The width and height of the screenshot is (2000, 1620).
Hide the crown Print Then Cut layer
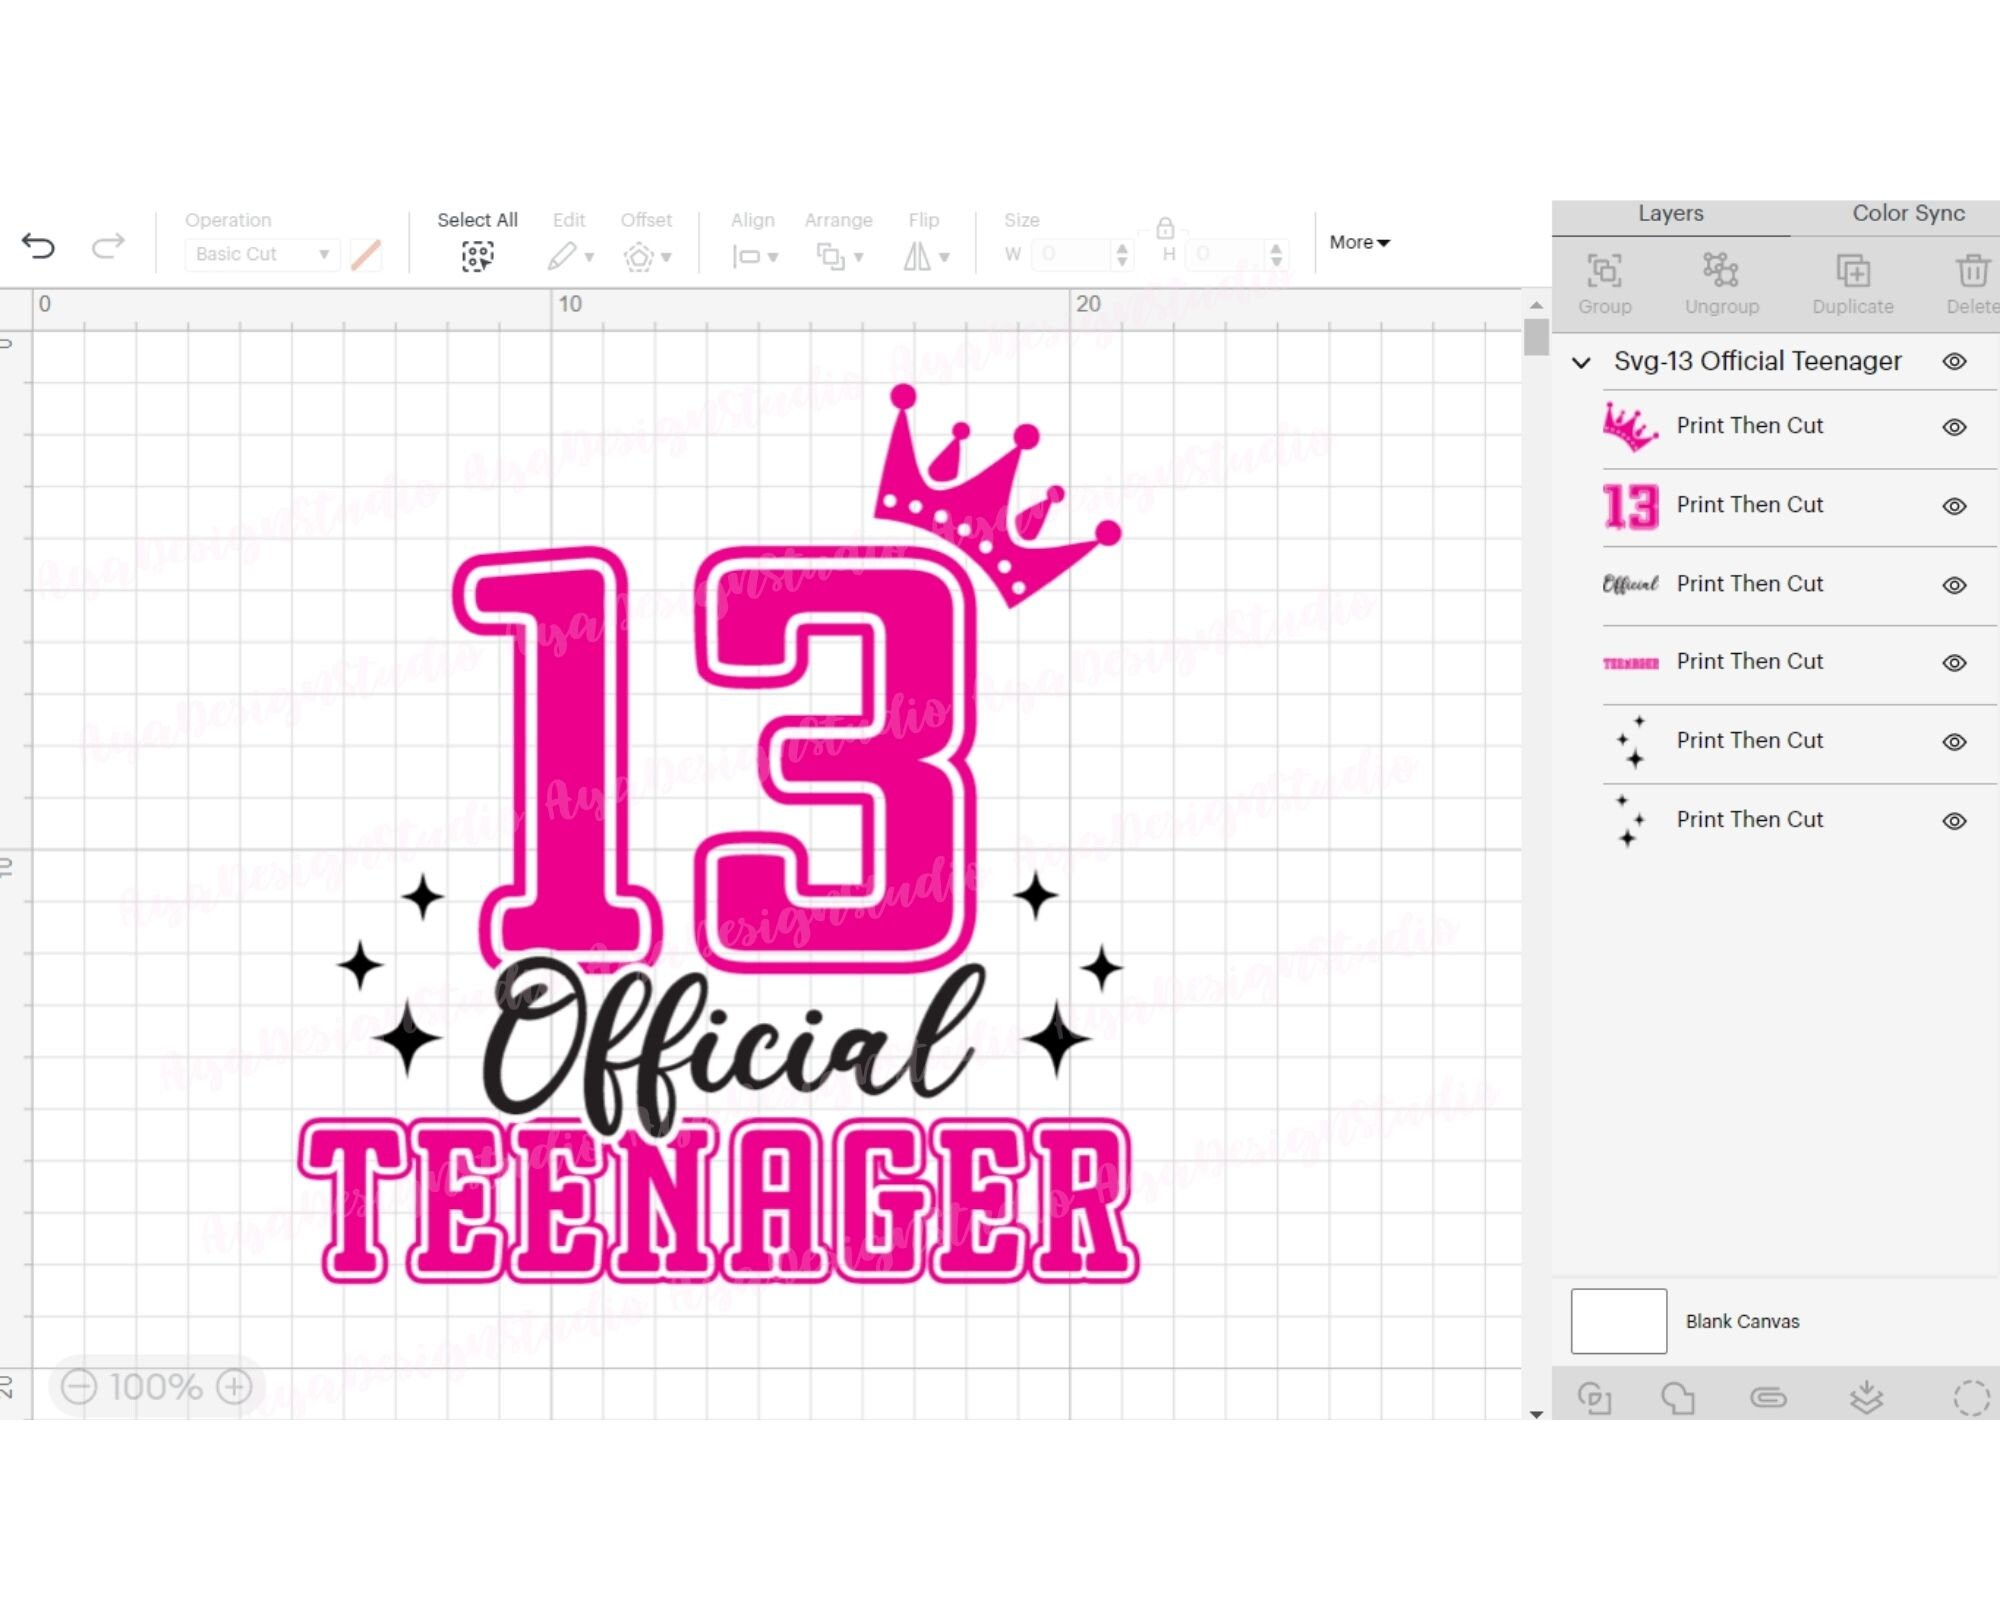point(1954,426)
